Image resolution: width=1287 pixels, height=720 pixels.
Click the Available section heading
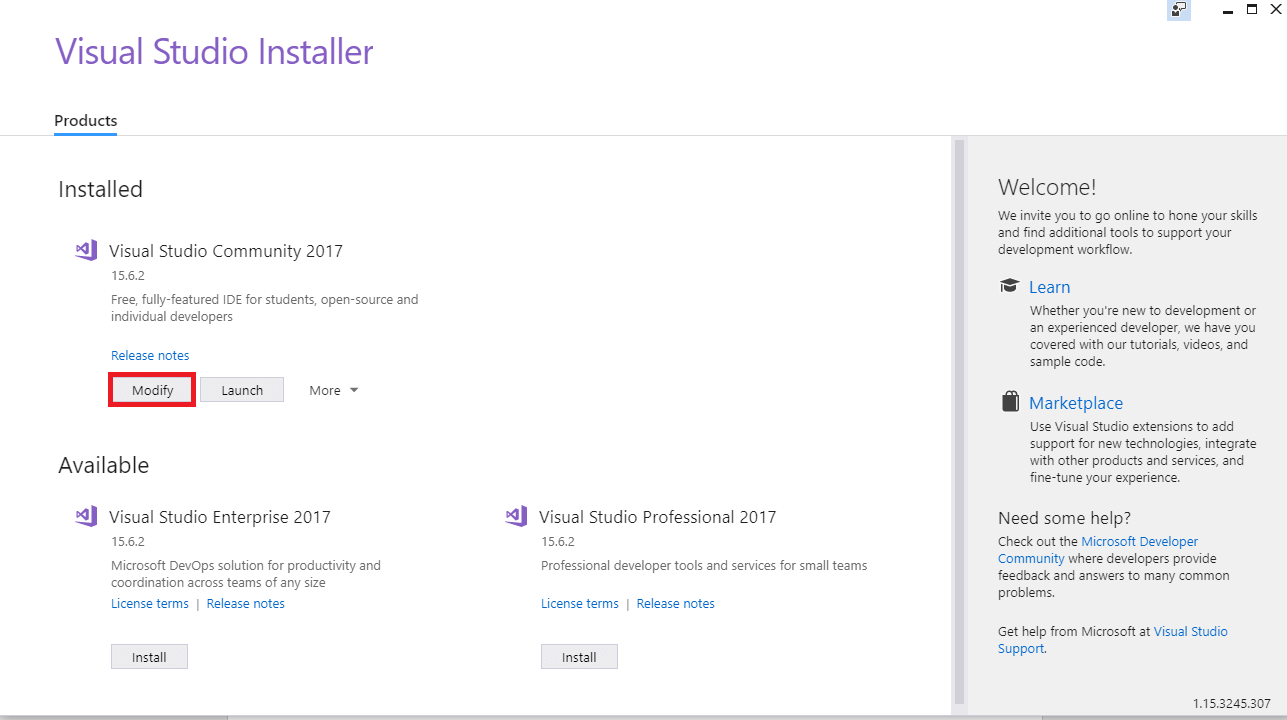103,465
